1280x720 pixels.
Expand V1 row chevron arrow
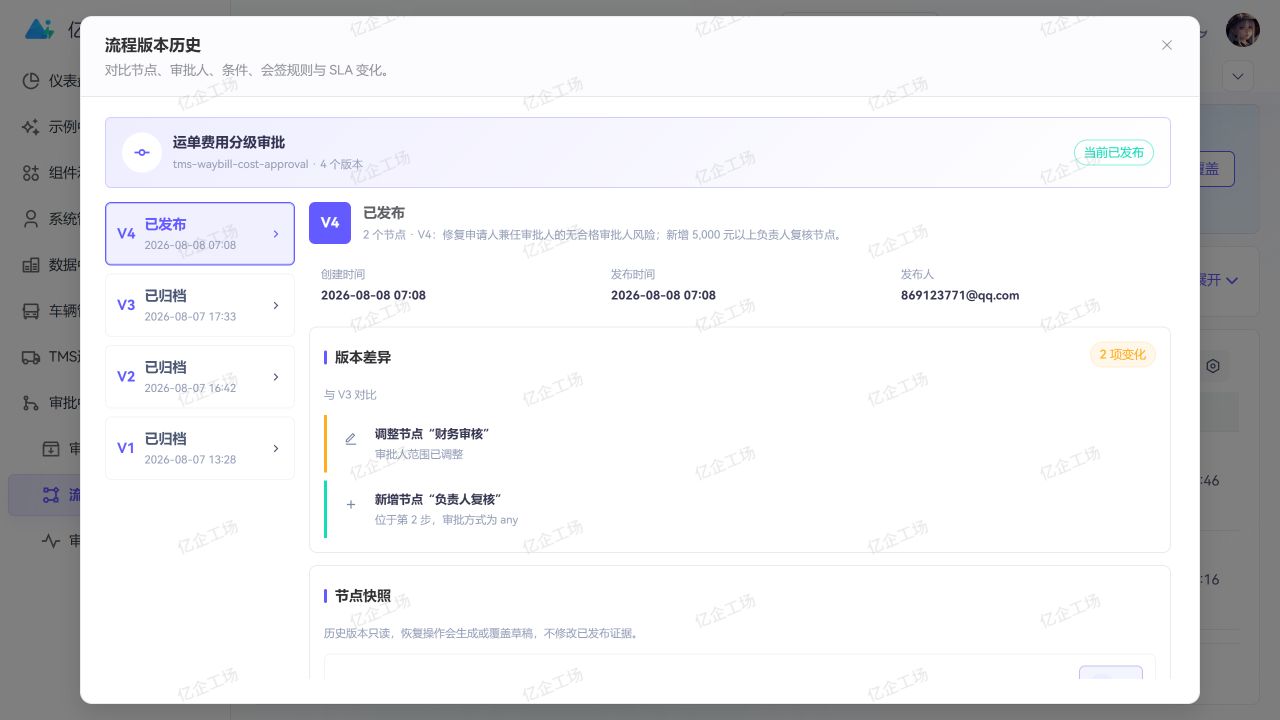(276, 449)
